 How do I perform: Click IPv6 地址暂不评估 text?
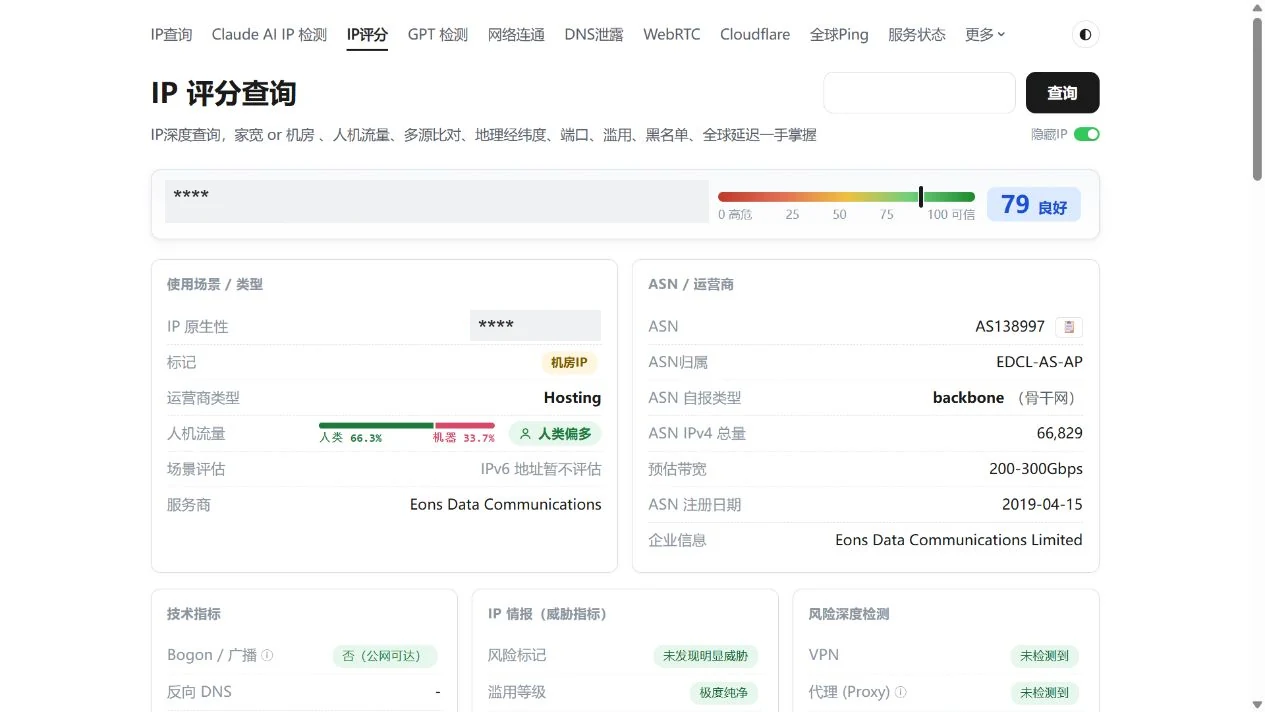(541, 469)
